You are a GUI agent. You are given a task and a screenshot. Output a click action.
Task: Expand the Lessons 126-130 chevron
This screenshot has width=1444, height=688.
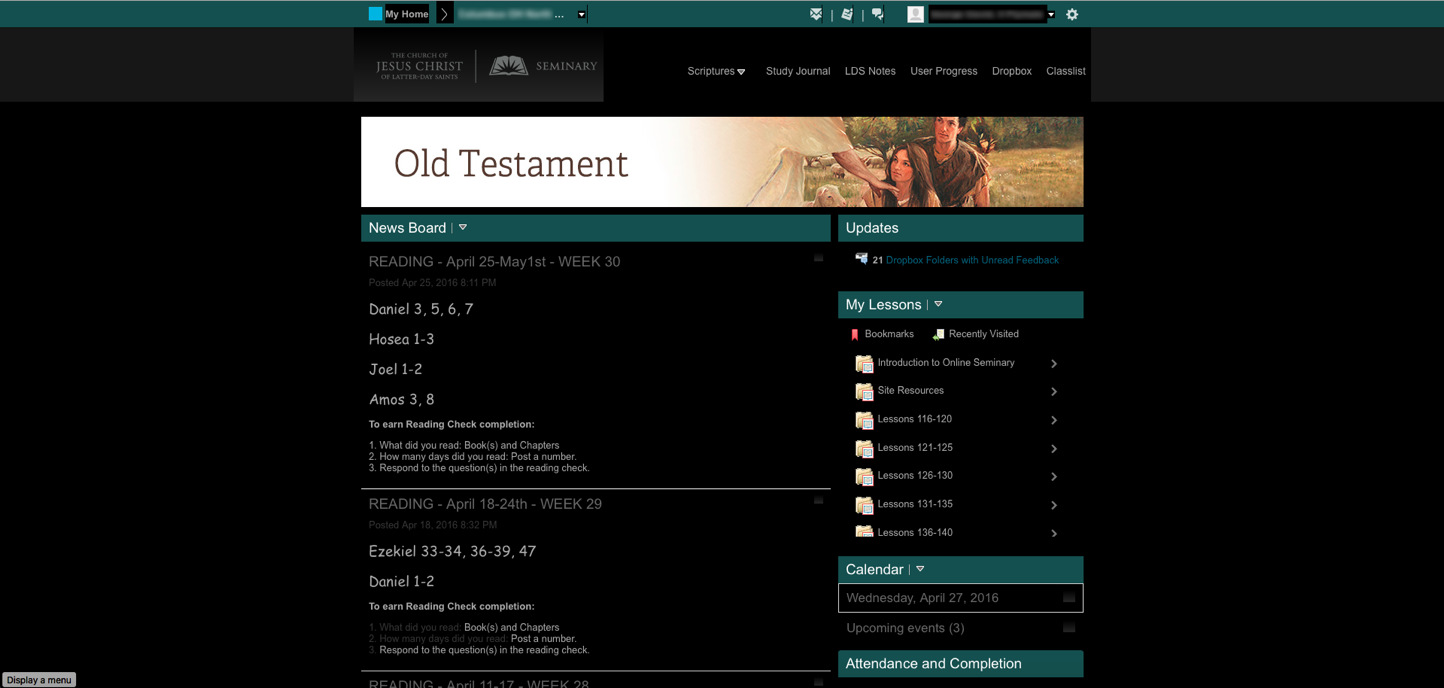[1054, 477]
